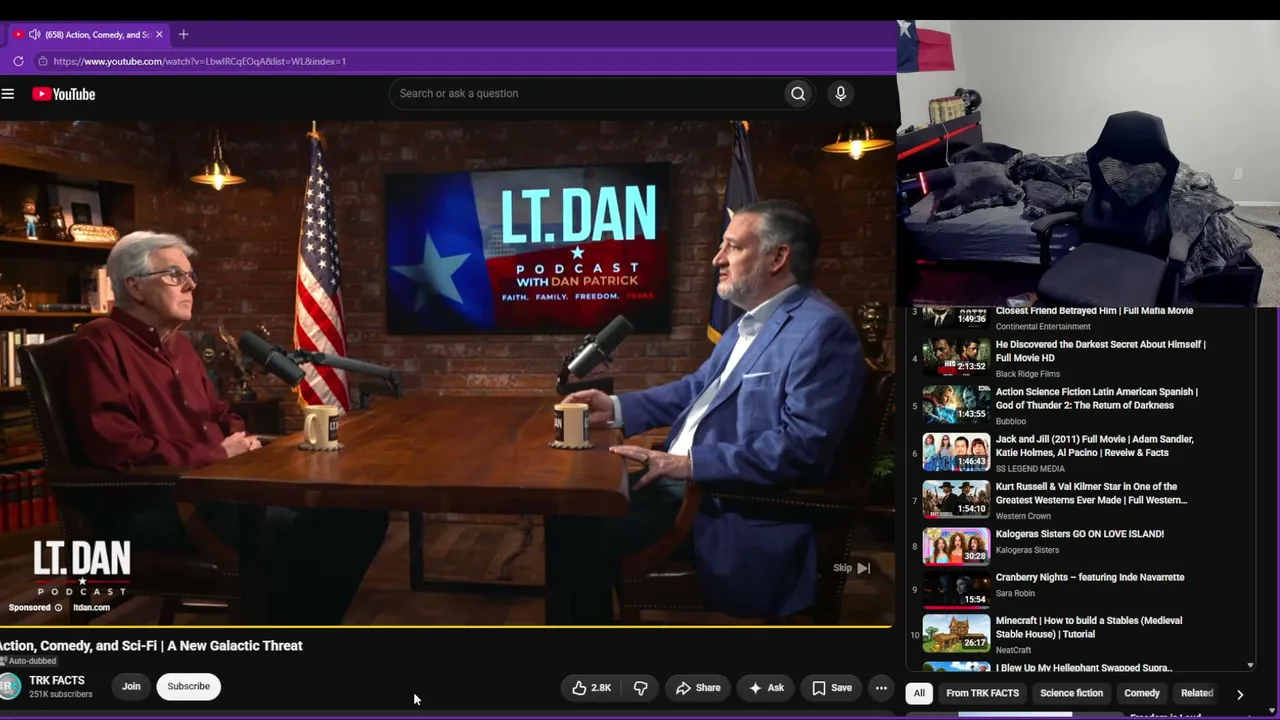Screen dimensions: 1280x720
Task: Open the 1:54:10 Western Crown thumbnail
Action: 956,499
